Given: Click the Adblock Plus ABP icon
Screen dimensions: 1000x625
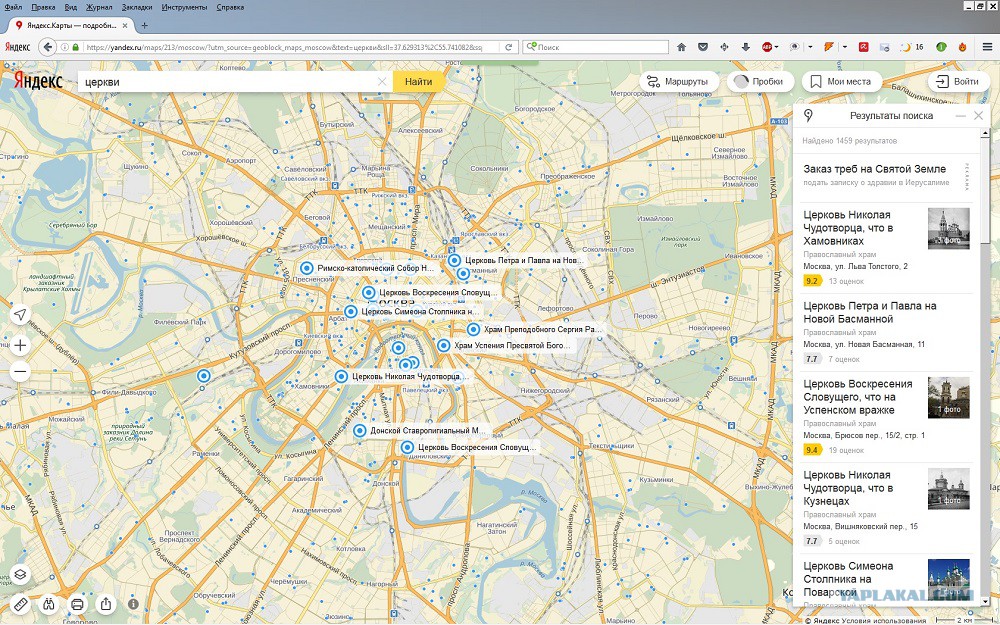Looking at the screenshot, I should [x=767, y=47].
